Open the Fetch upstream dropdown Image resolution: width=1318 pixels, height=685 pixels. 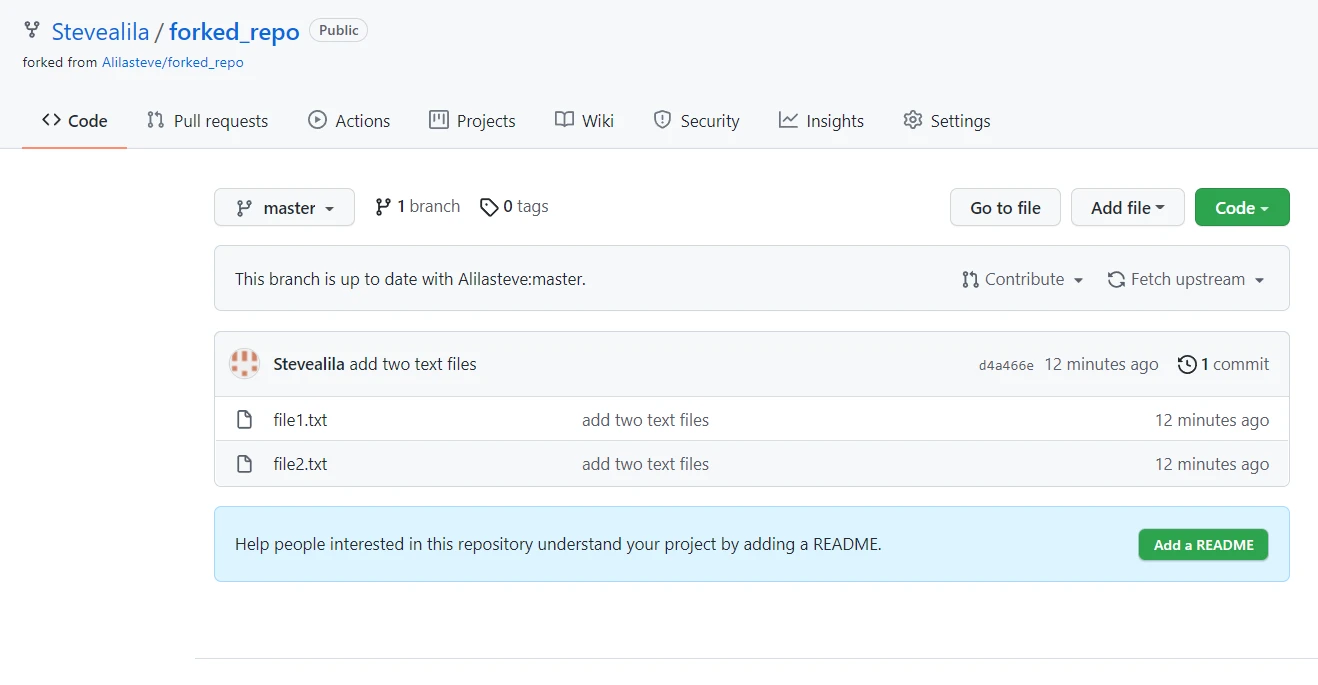[x=1186, y=279]
